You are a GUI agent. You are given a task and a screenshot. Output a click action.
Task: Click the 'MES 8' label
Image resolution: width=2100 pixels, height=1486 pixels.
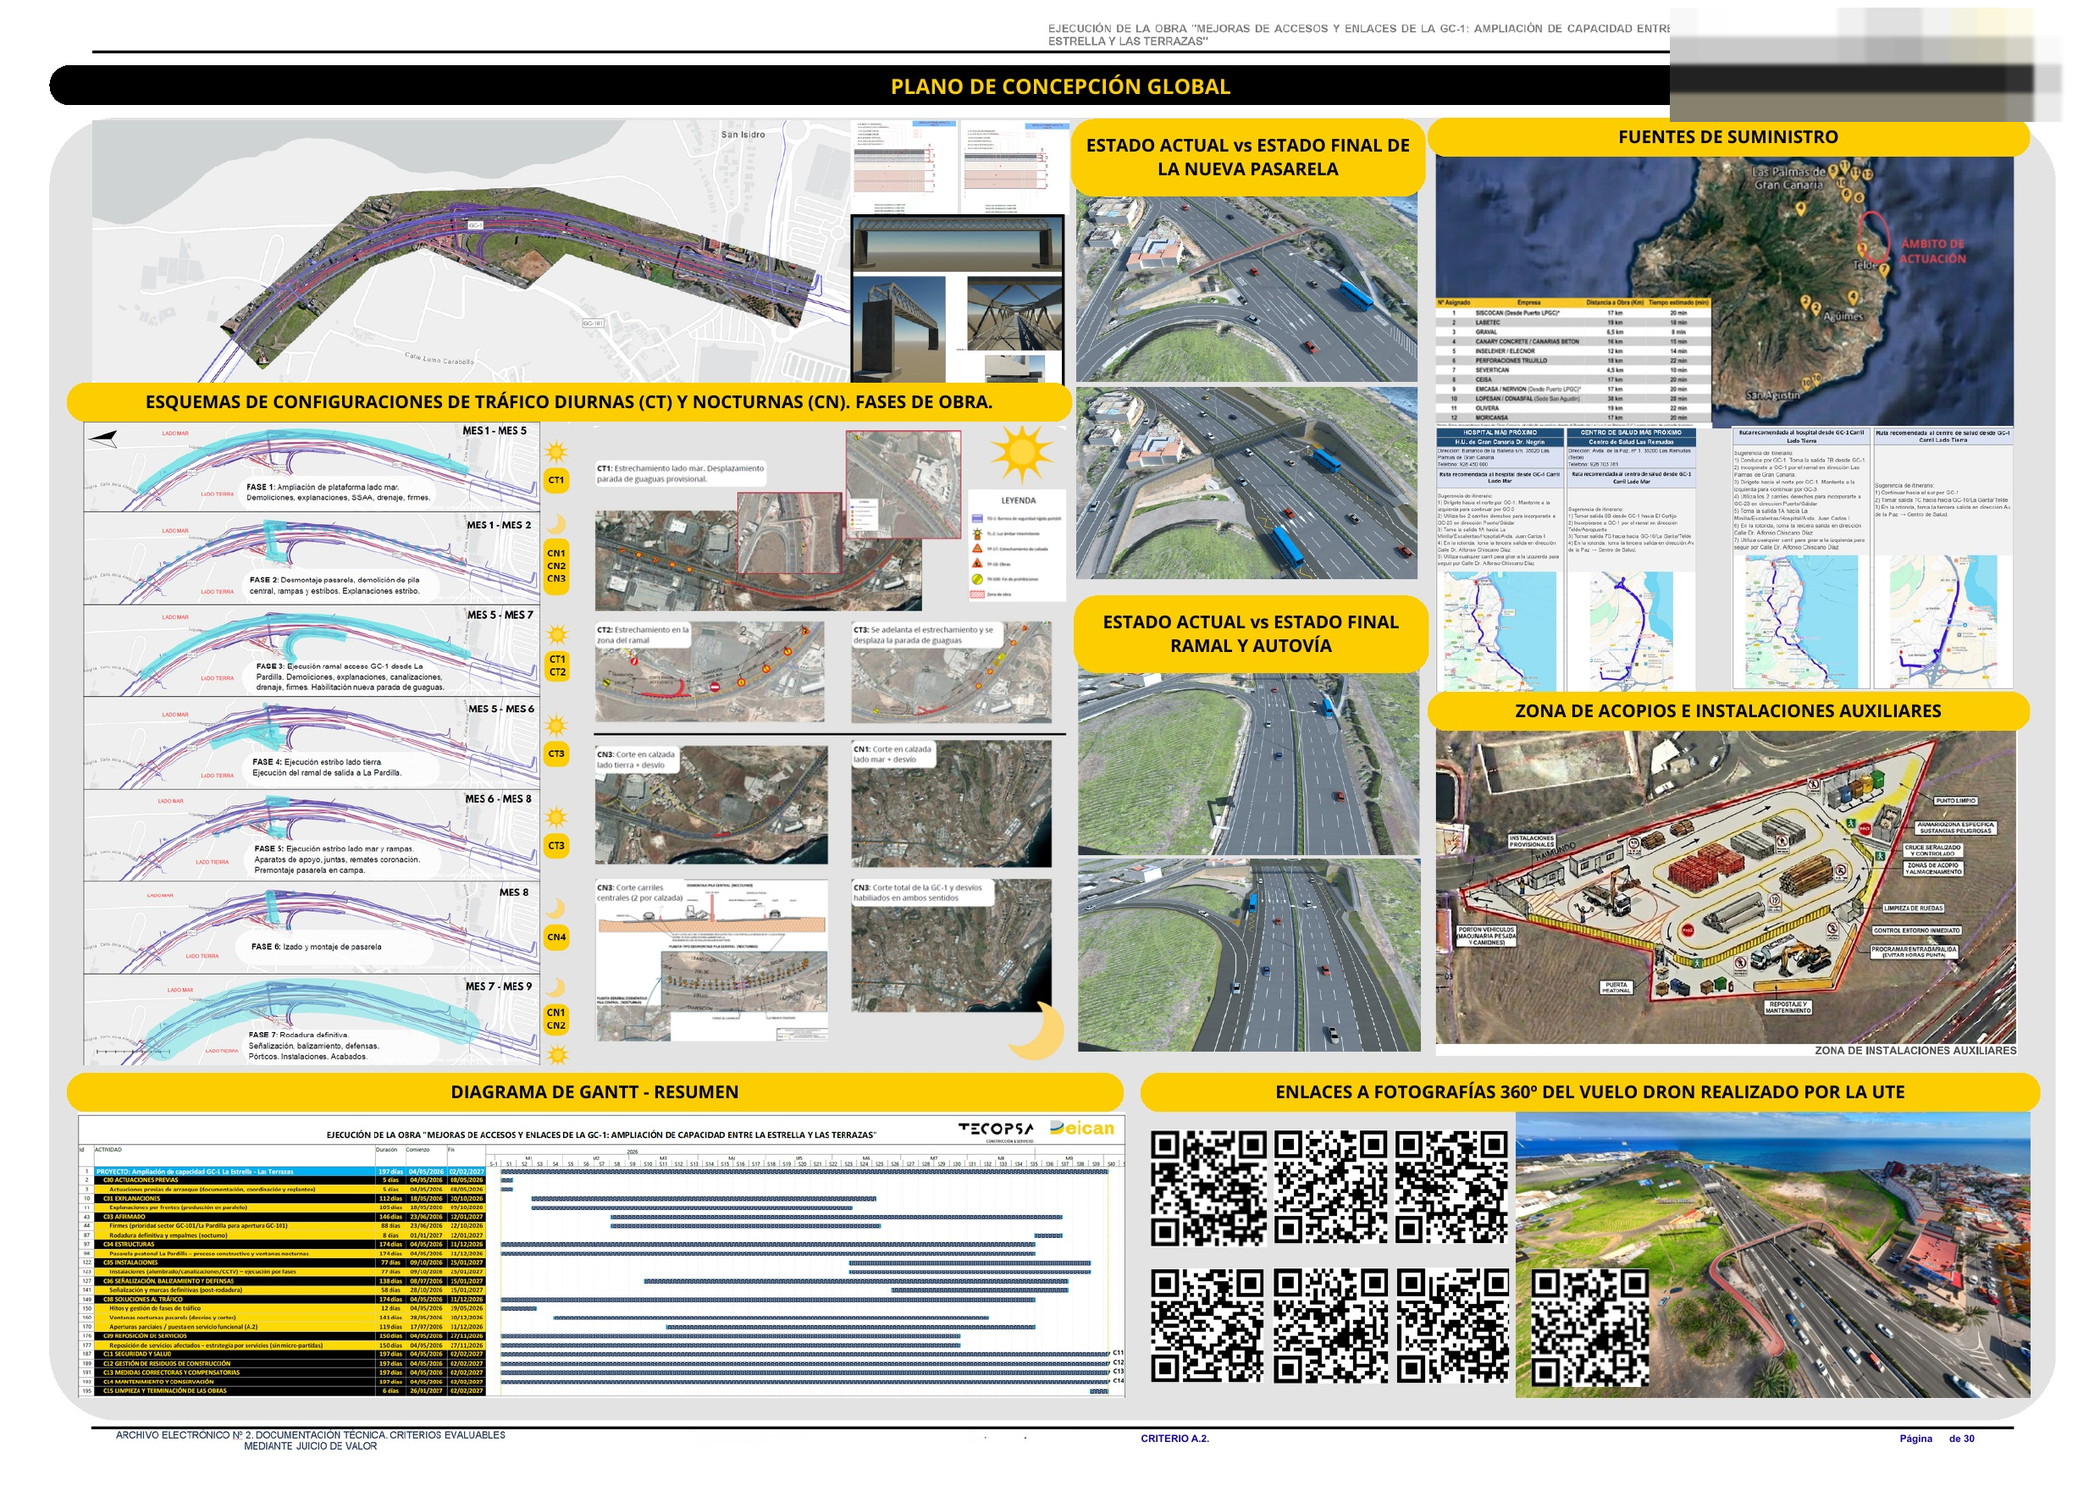point(514,892)
